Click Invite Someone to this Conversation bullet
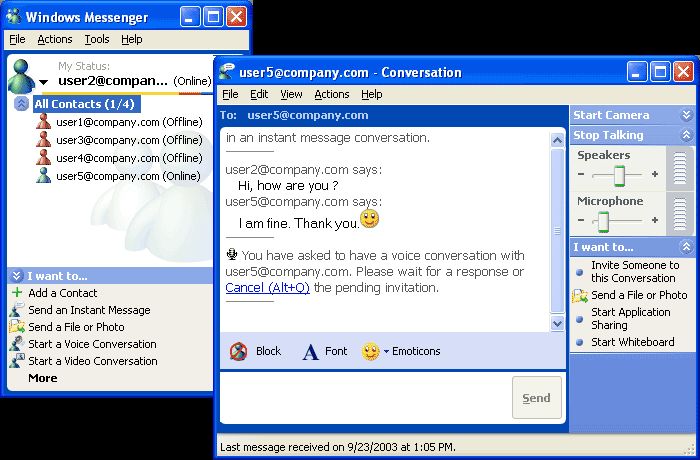 tap(579, 272)
